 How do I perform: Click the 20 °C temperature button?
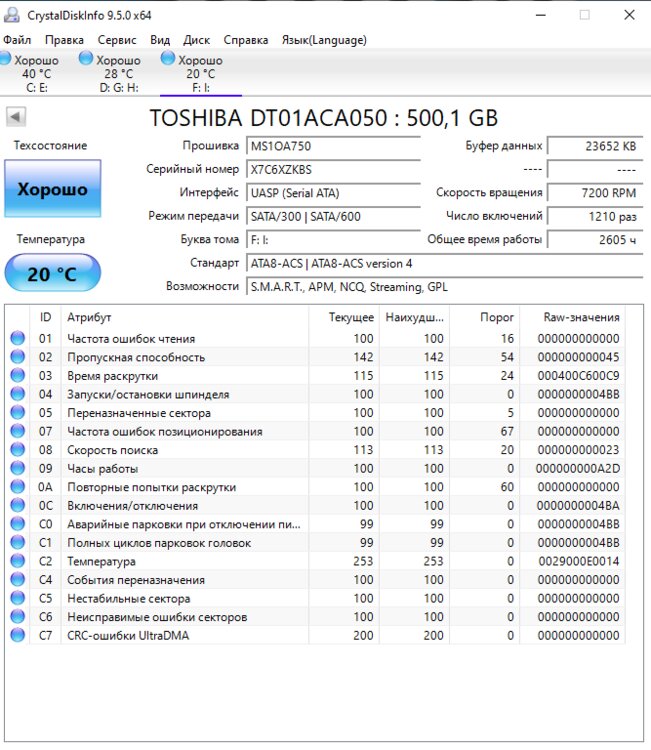pyautogui.click(x=52, y=273)
